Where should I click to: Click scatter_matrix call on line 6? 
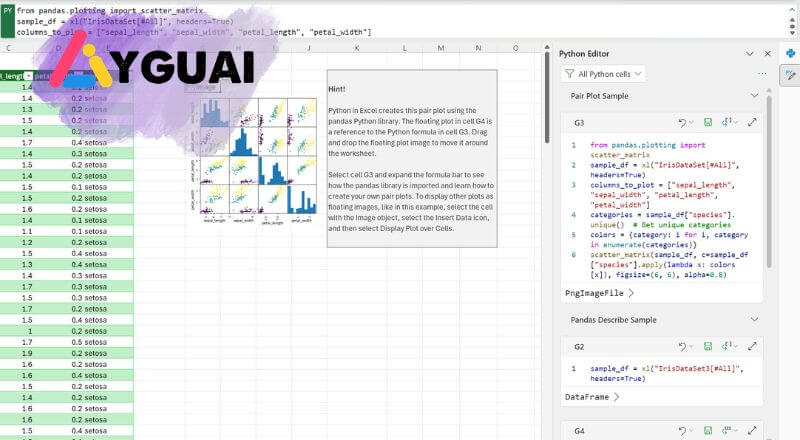(x=669, y=264)
